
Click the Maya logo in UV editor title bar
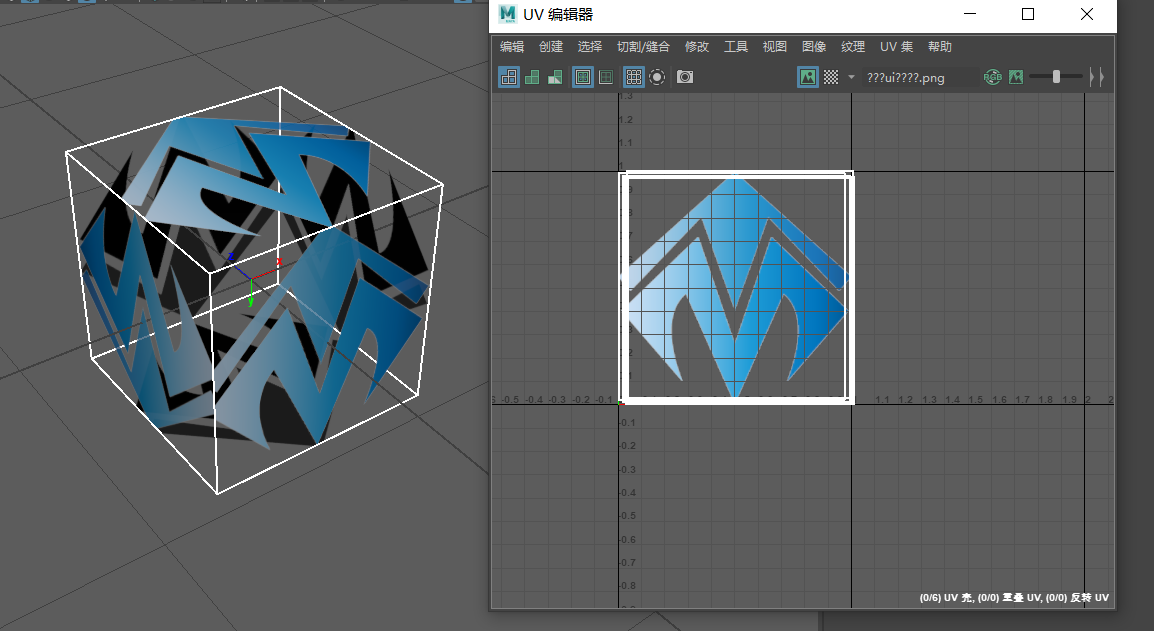[507, 14]
